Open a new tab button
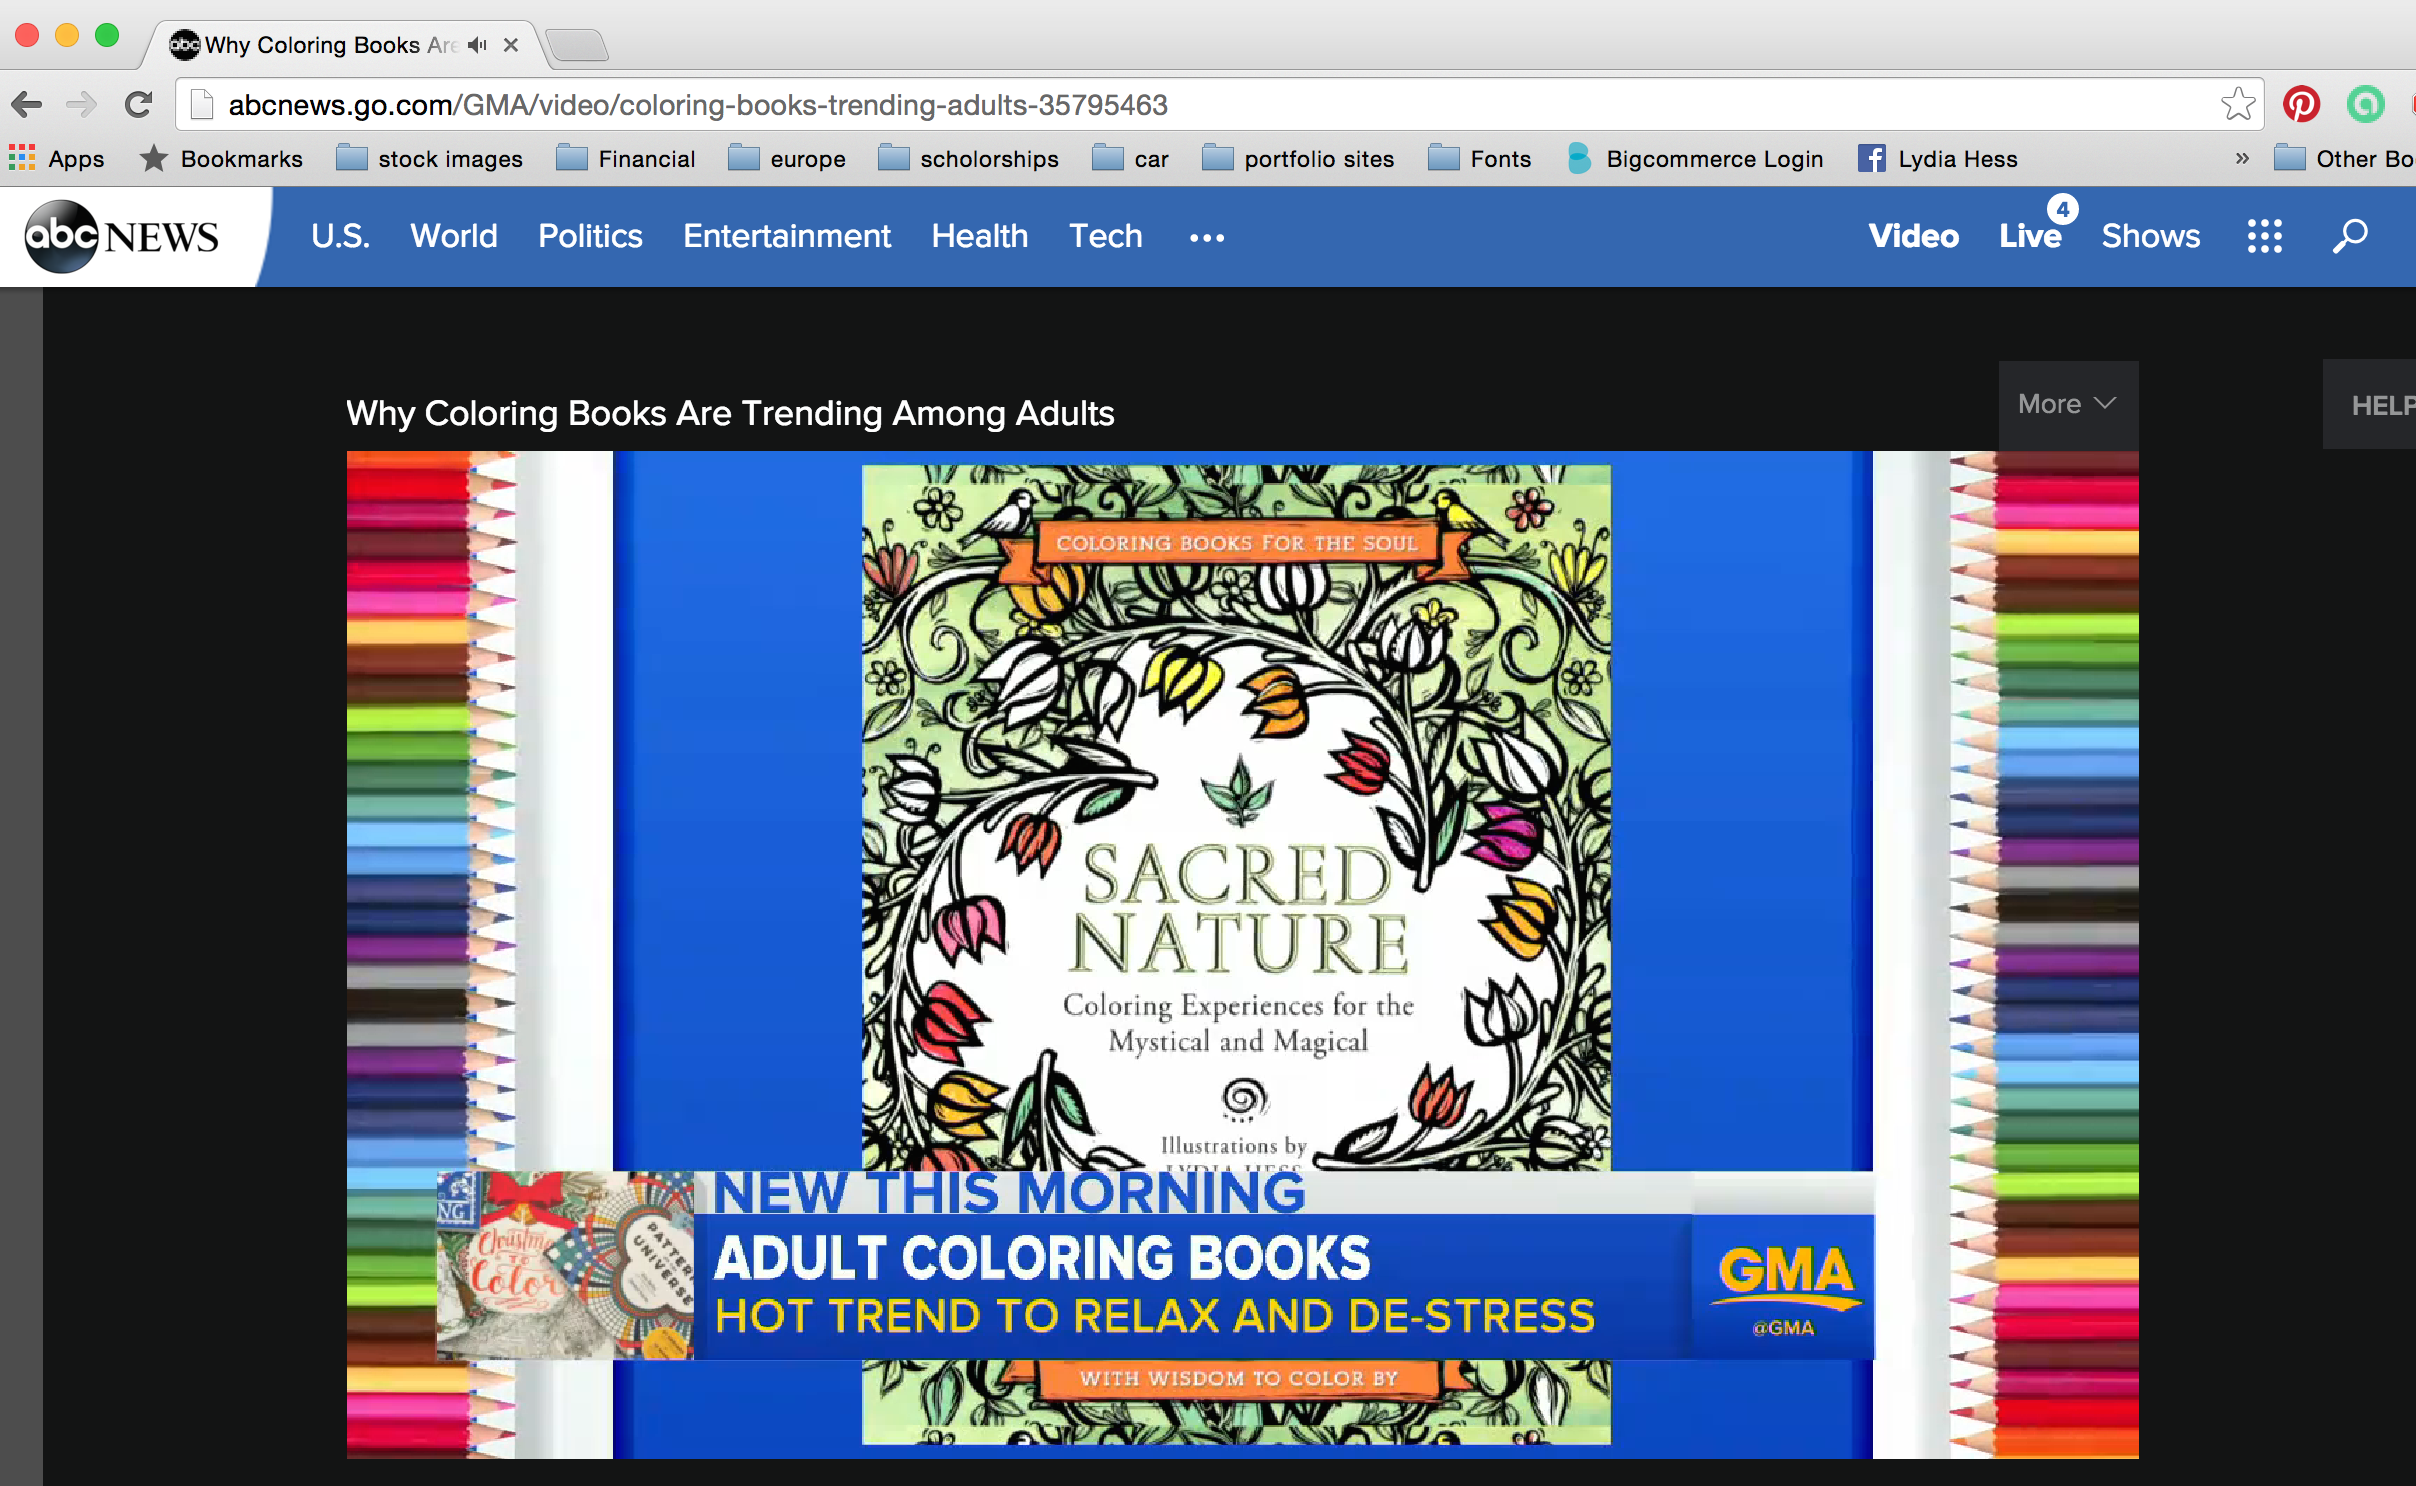The height and width of the screenshot is (1486, 2416). pyautogui.click(x=578, y=45)
